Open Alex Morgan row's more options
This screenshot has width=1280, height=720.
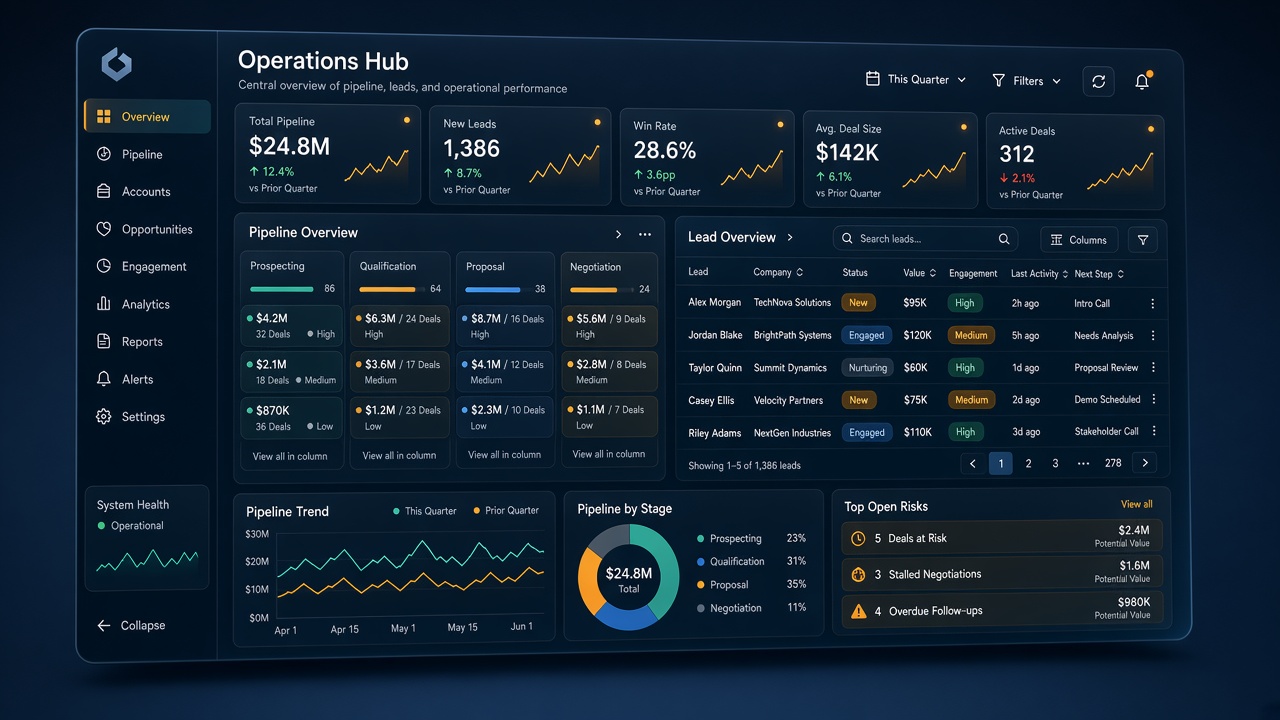pyautogui.click(x=1153, y=303)
